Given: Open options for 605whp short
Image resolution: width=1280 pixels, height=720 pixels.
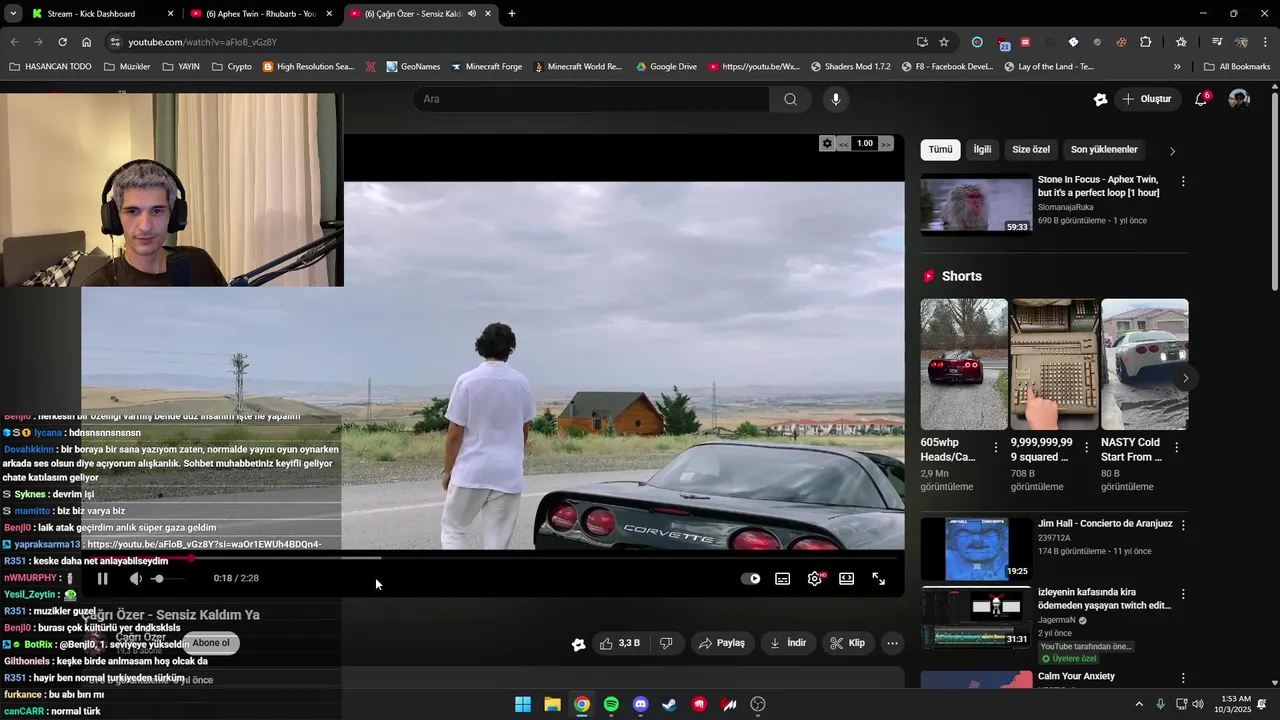Looking at the screenshot, I should (x=996, y=448).
